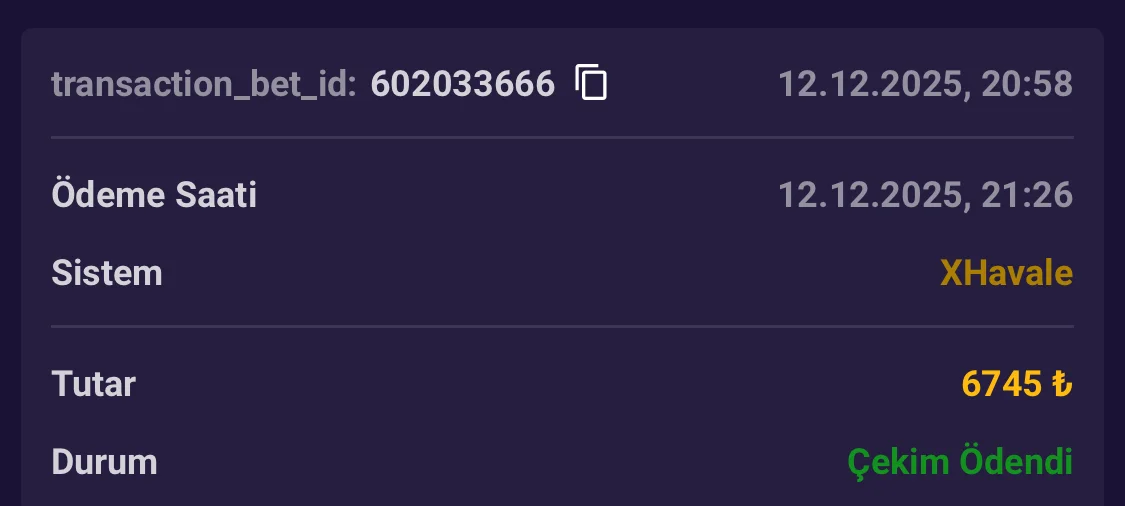
Task: Click the header date above Ödeme Saati
Action: pos(871,85)
